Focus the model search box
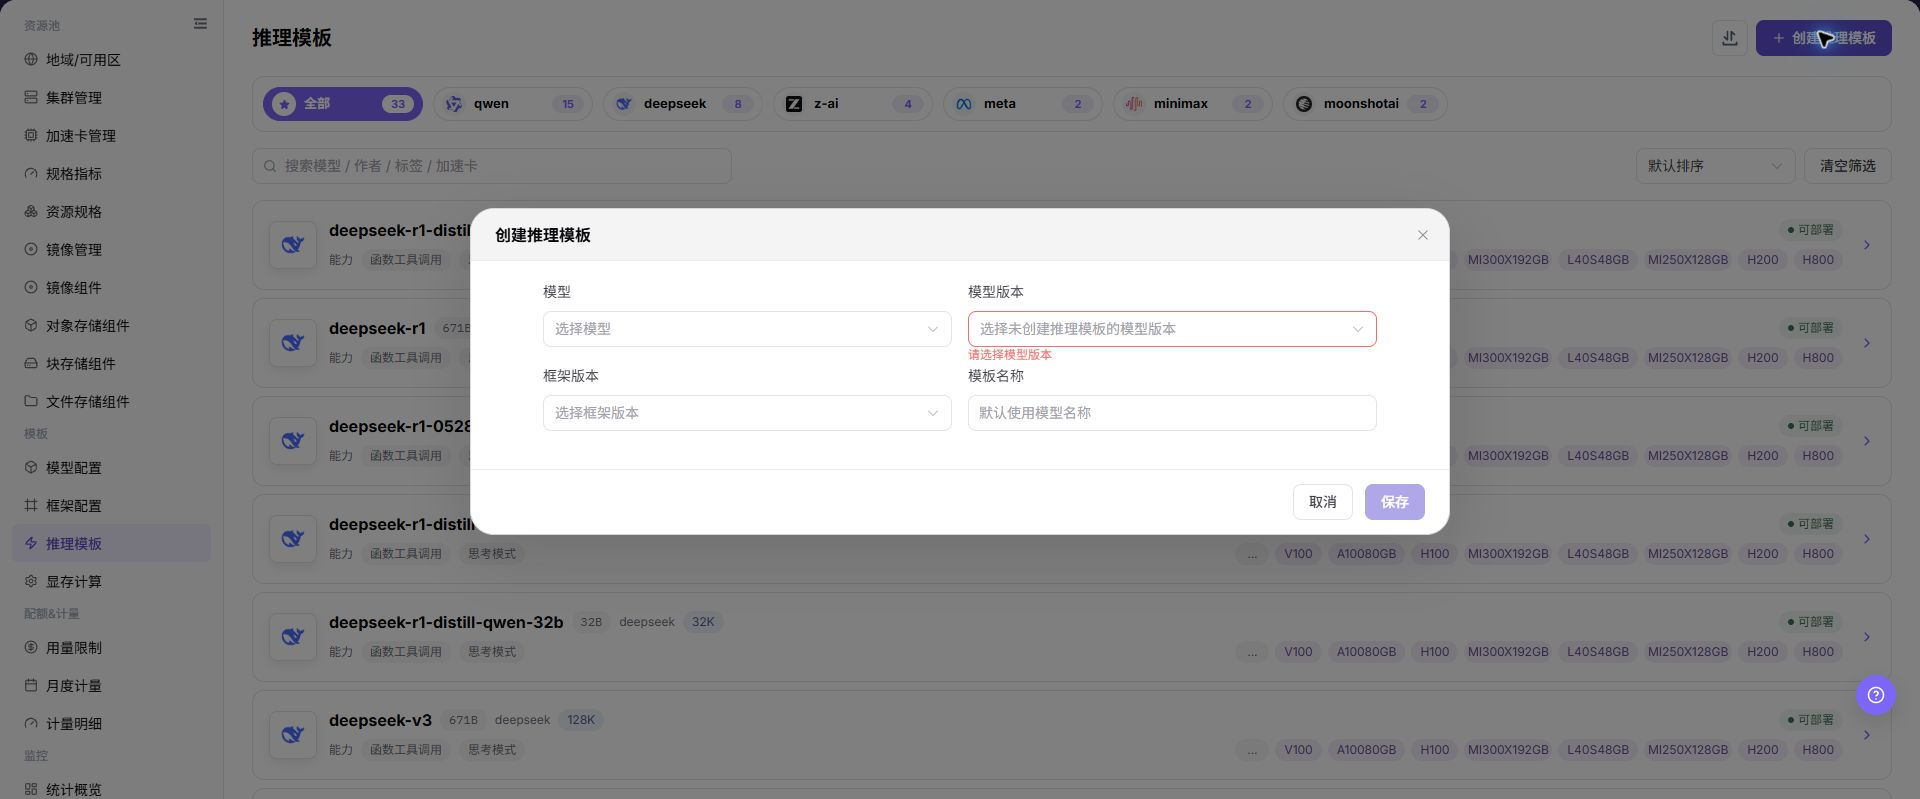 pos(492,166)
